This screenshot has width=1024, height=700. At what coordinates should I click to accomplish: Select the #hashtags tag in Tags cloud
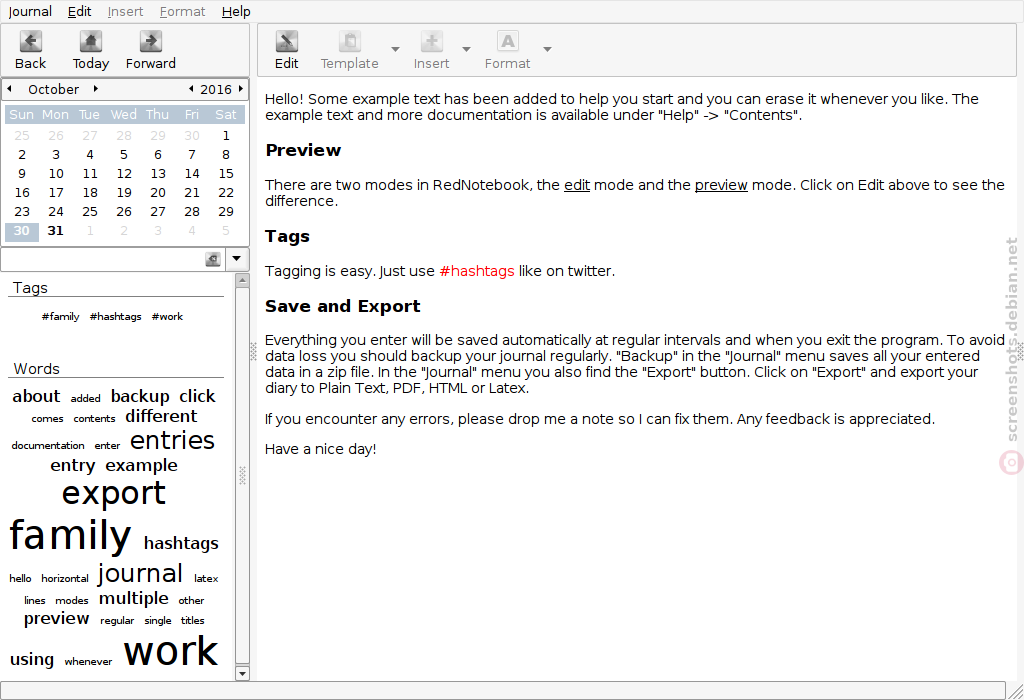pyautogui.click(x=116, y=317)
